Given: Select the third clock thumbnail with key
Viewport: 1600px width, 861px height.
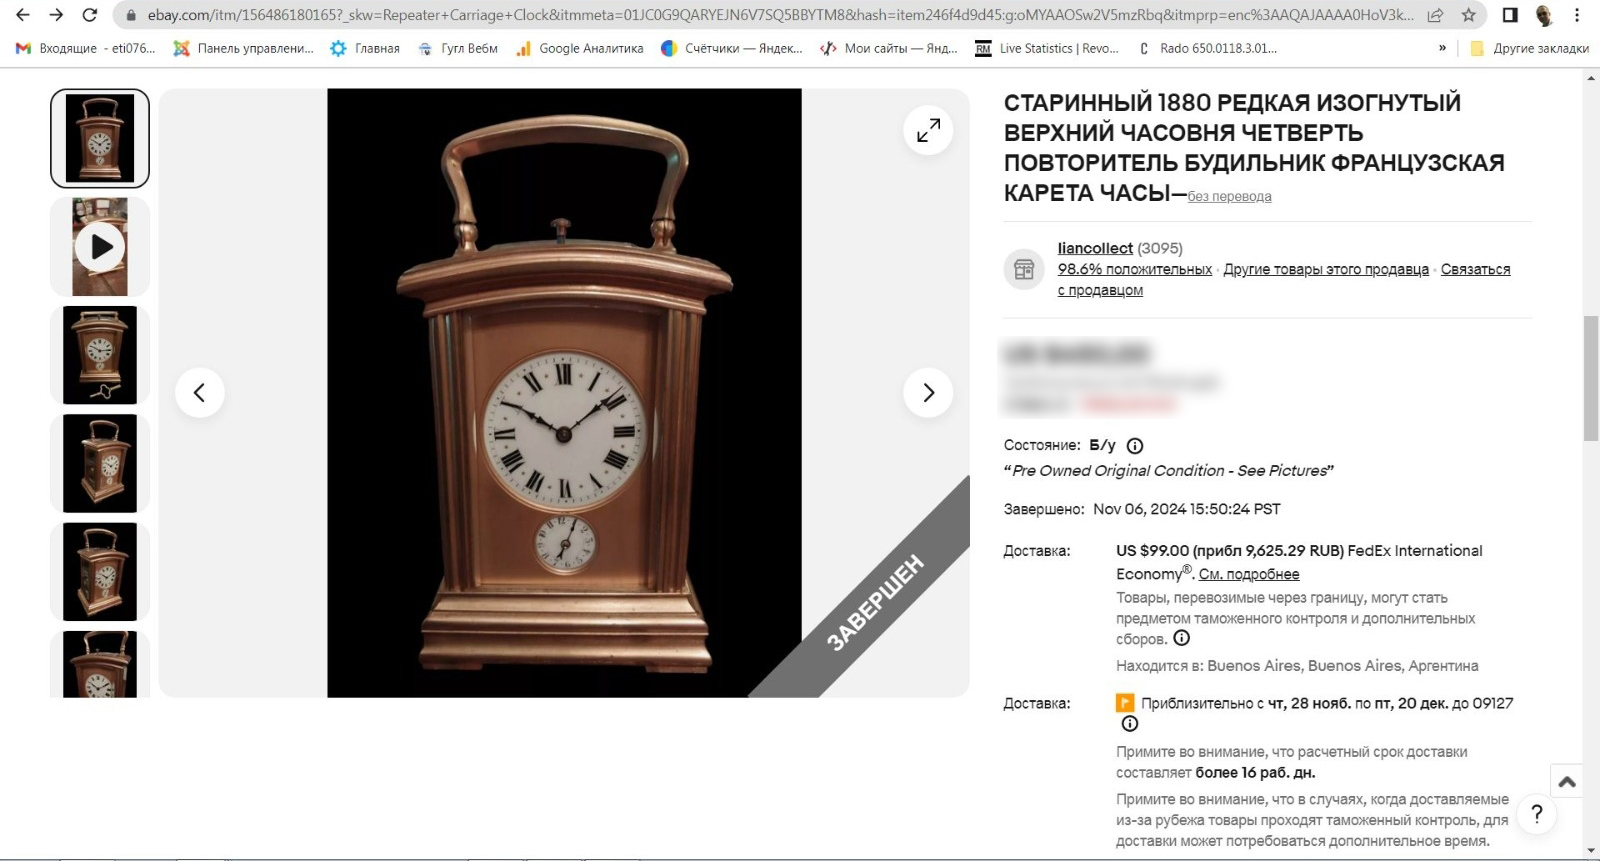Looking at the screenshot, I should (100, 355).
